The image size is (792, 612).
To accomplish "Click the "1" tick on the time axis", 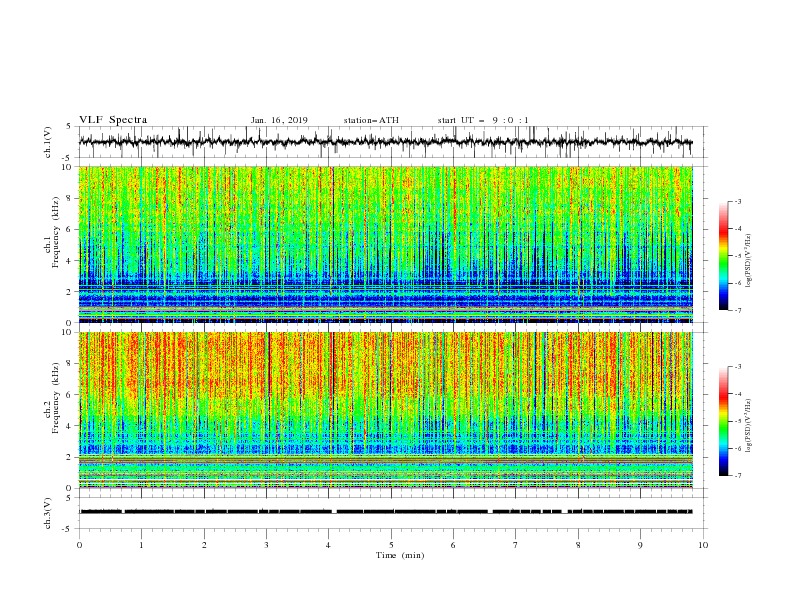I will pyautogui.click(x=141, y=545).
